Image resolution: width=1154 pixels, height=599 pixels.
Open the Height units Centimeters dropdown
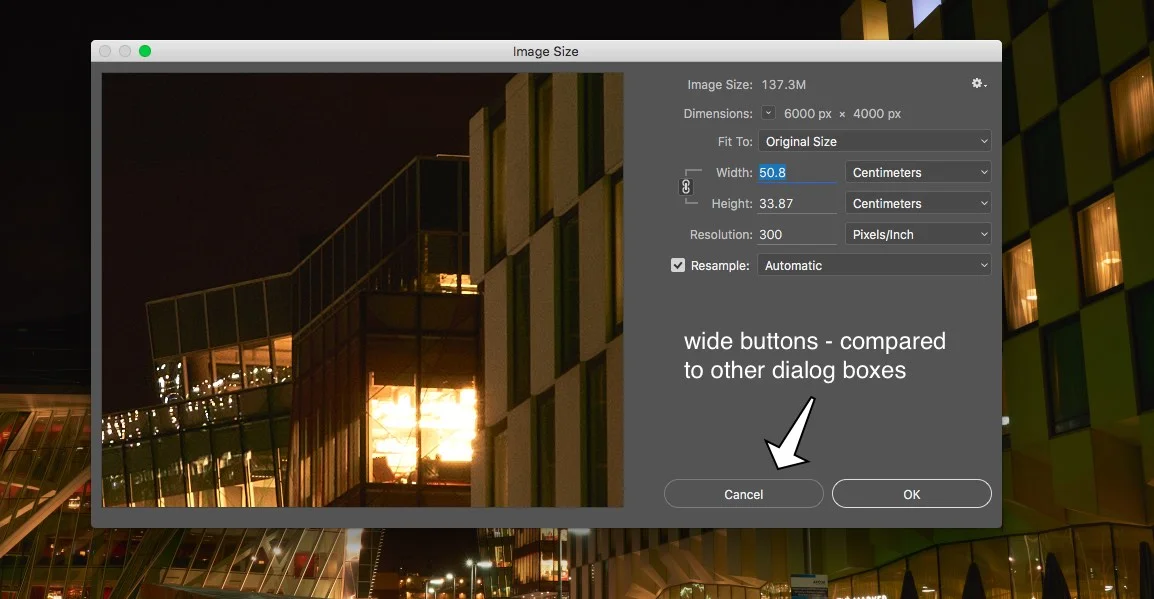pyautogui.click(x=918, y=203)
